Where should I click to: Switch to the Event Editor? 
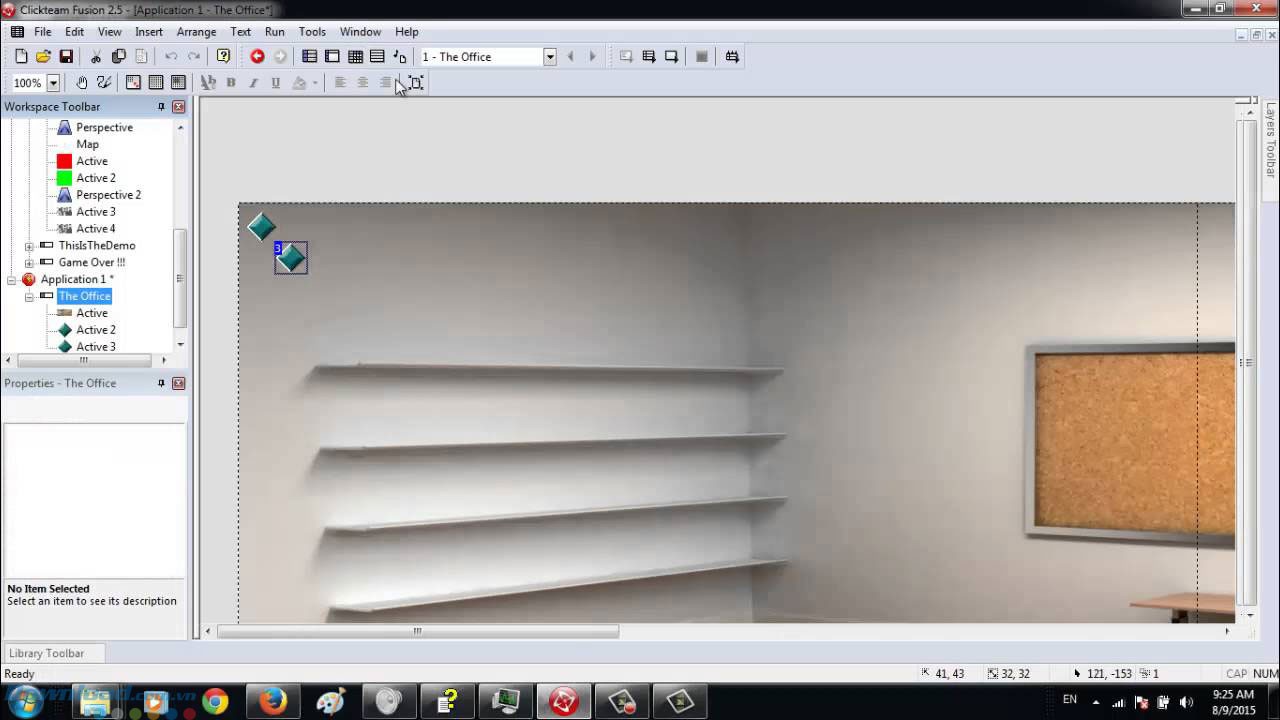point(355,56)
